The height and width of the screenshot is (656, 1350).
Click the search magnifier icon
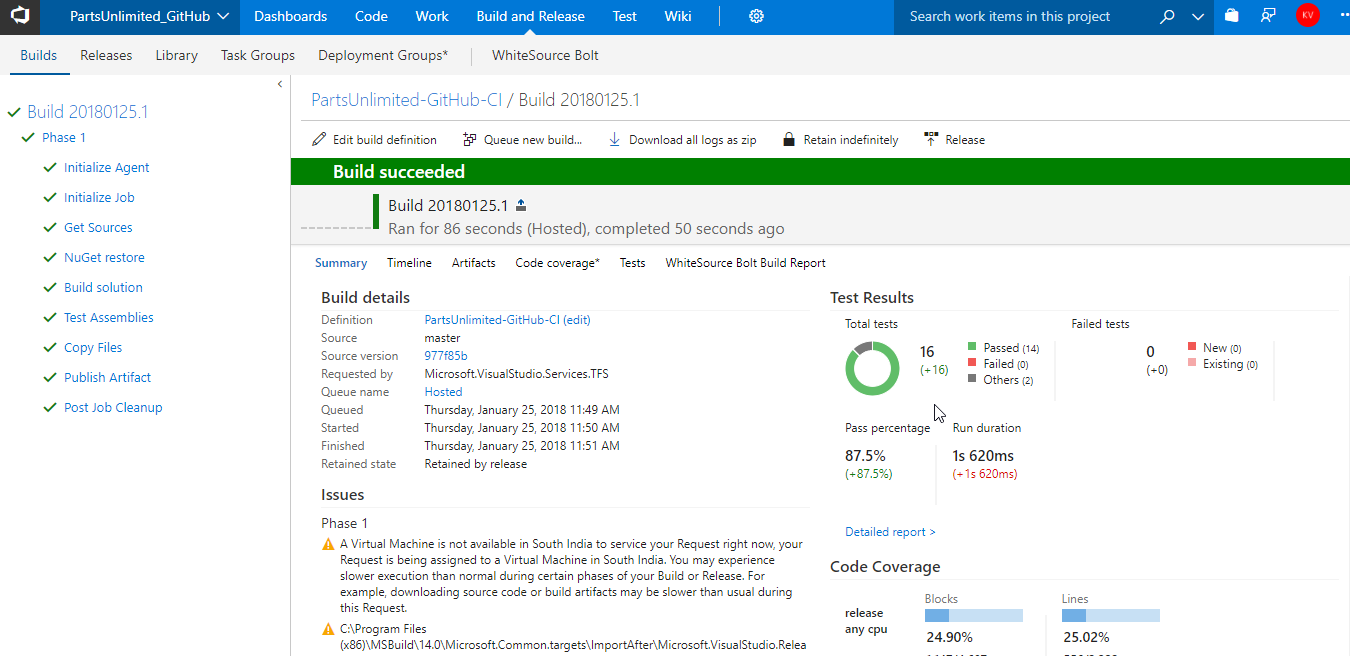[1167, 16]
